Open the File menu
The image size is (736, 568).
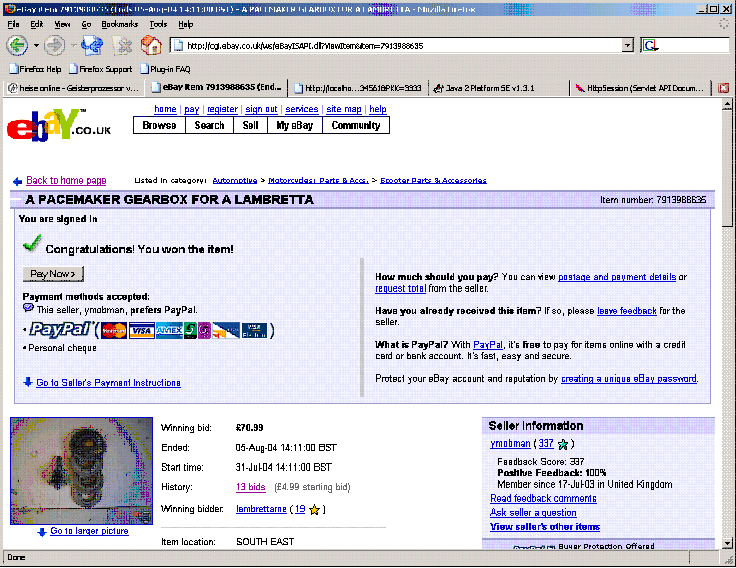pos(14,24)
